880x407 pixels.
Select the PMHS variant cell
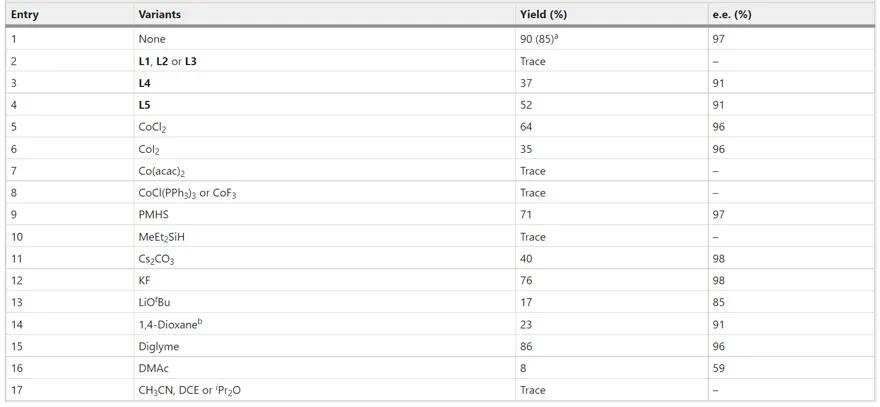pos(154,215)
